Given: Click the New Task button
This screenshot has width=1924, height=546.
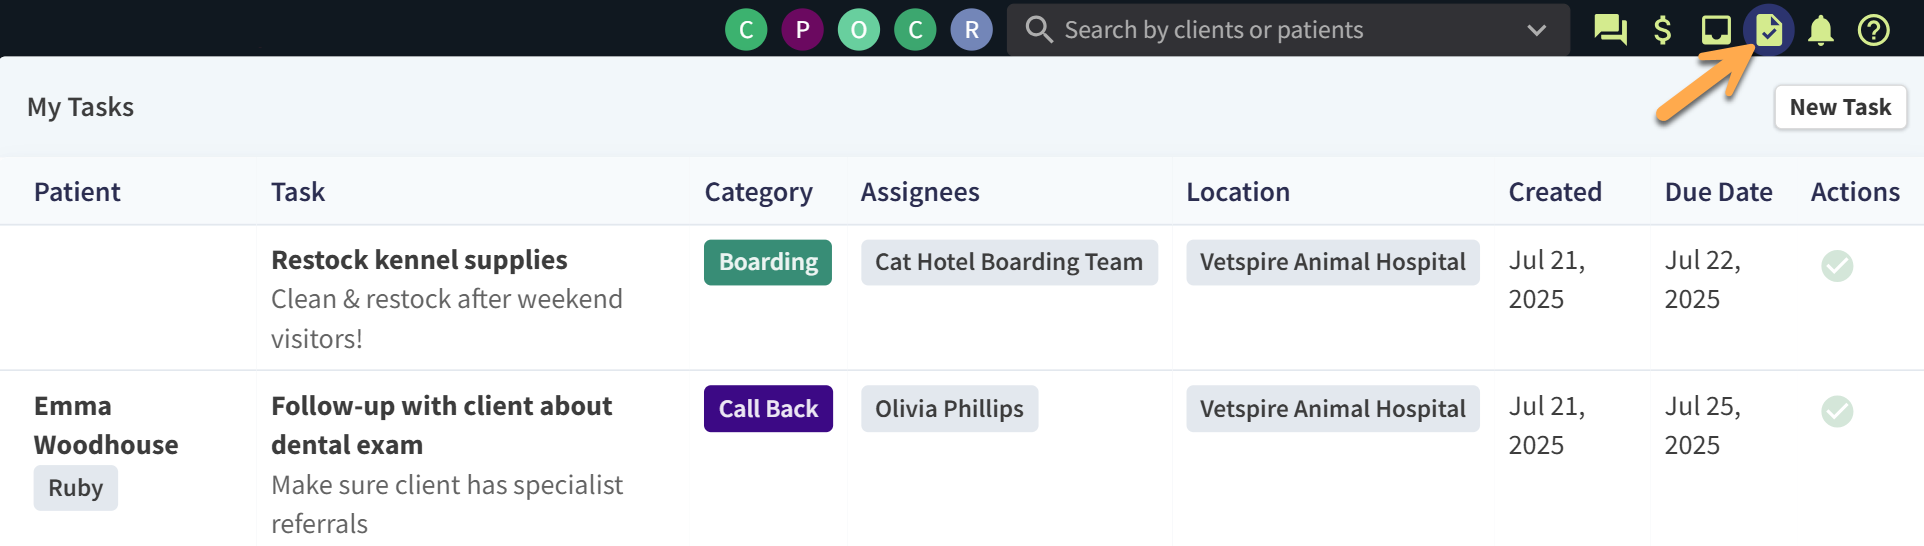Looking at the screenshot, I should point(1840,107).
